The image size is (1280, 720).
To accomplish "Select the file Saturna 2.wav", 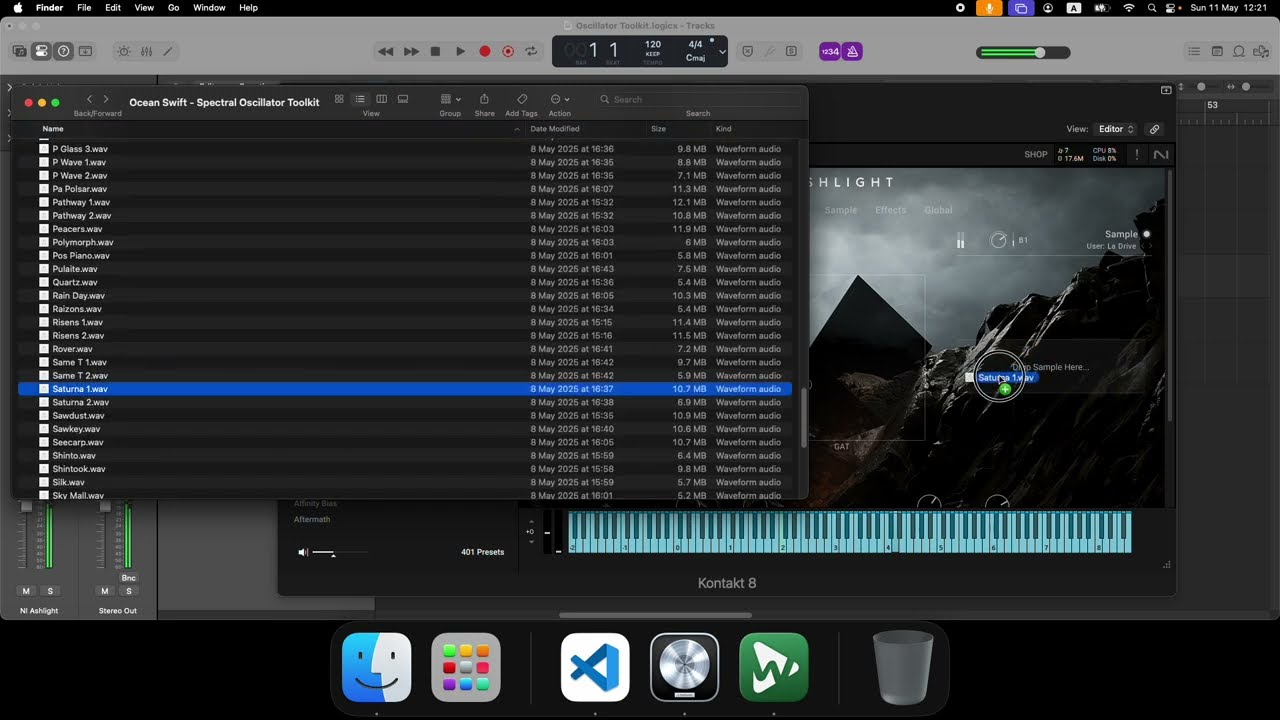I will point(405,402).
